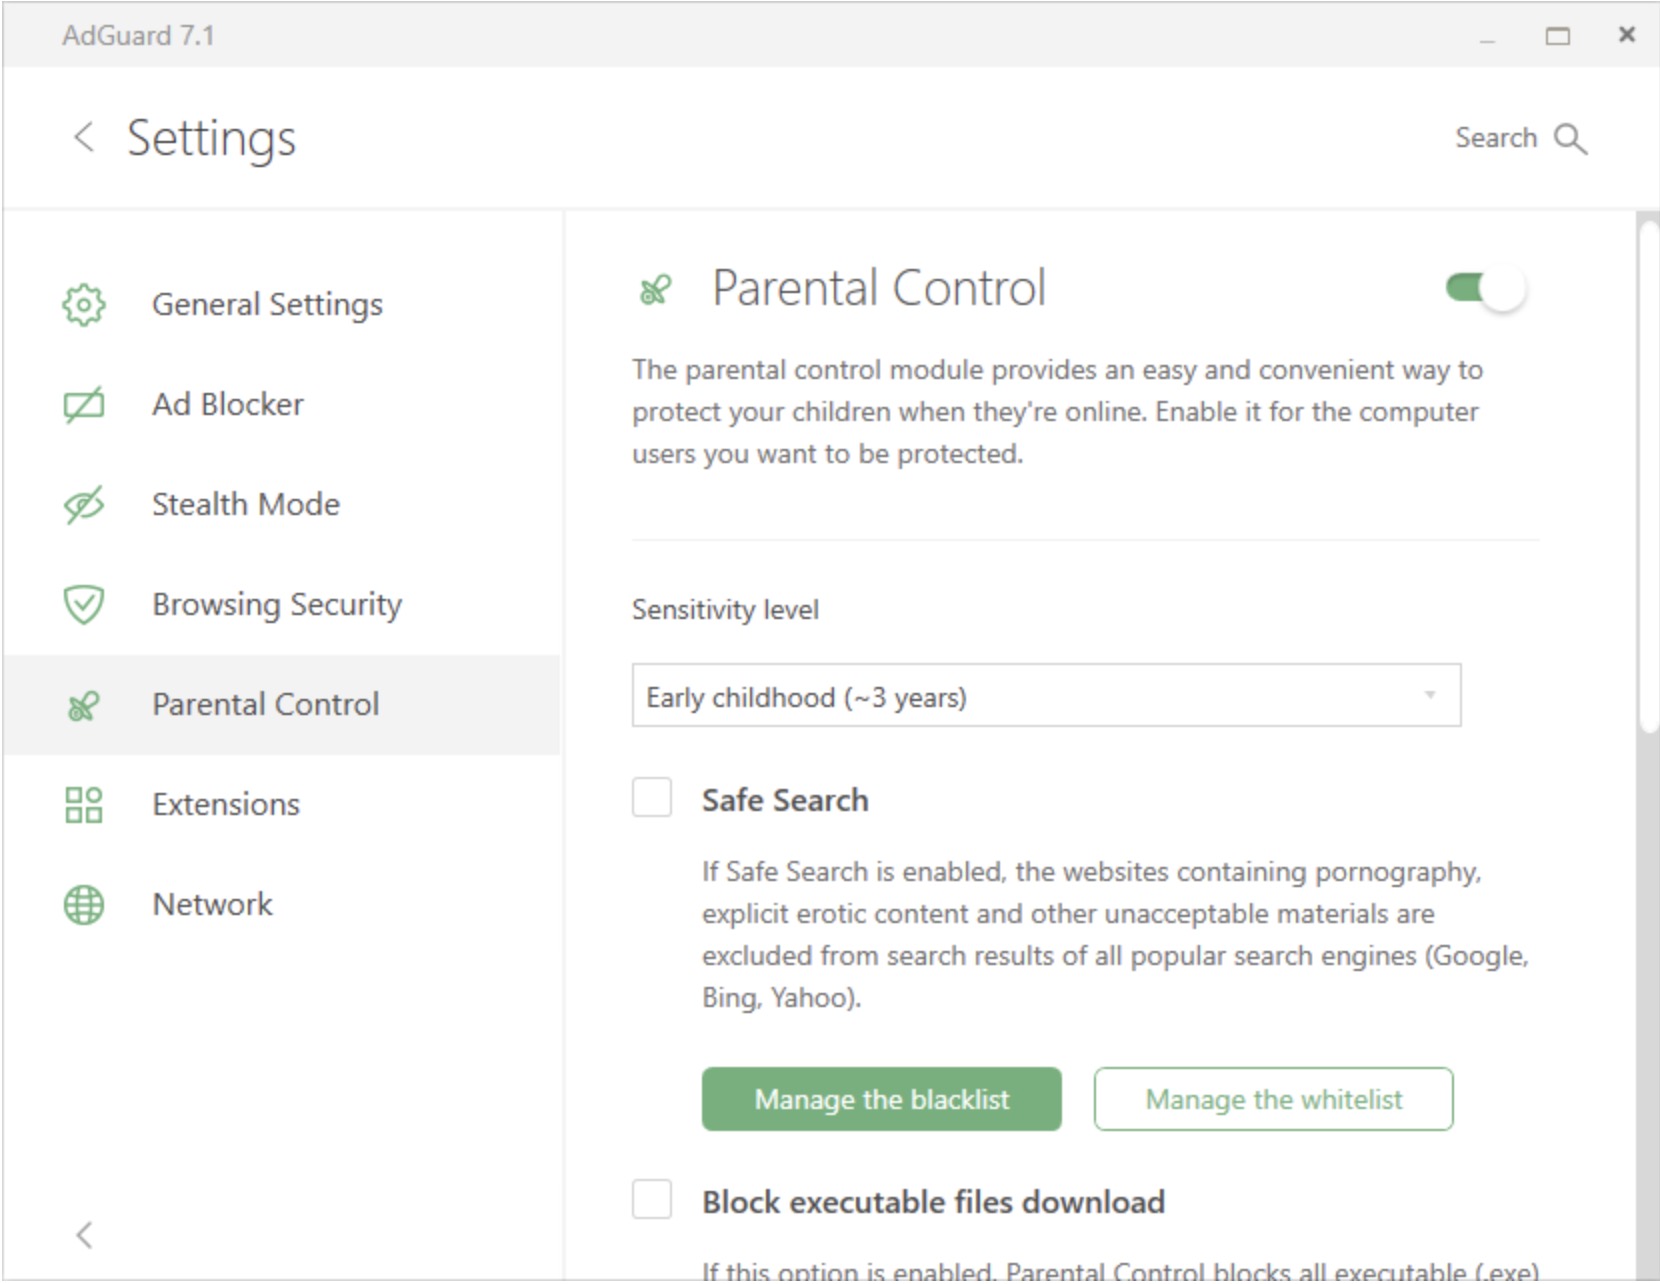The width and height of the screenshot is (1660, 1284).
Task: Click the Stealth Mode crossed-eye icon
Action: click(84, 504)
